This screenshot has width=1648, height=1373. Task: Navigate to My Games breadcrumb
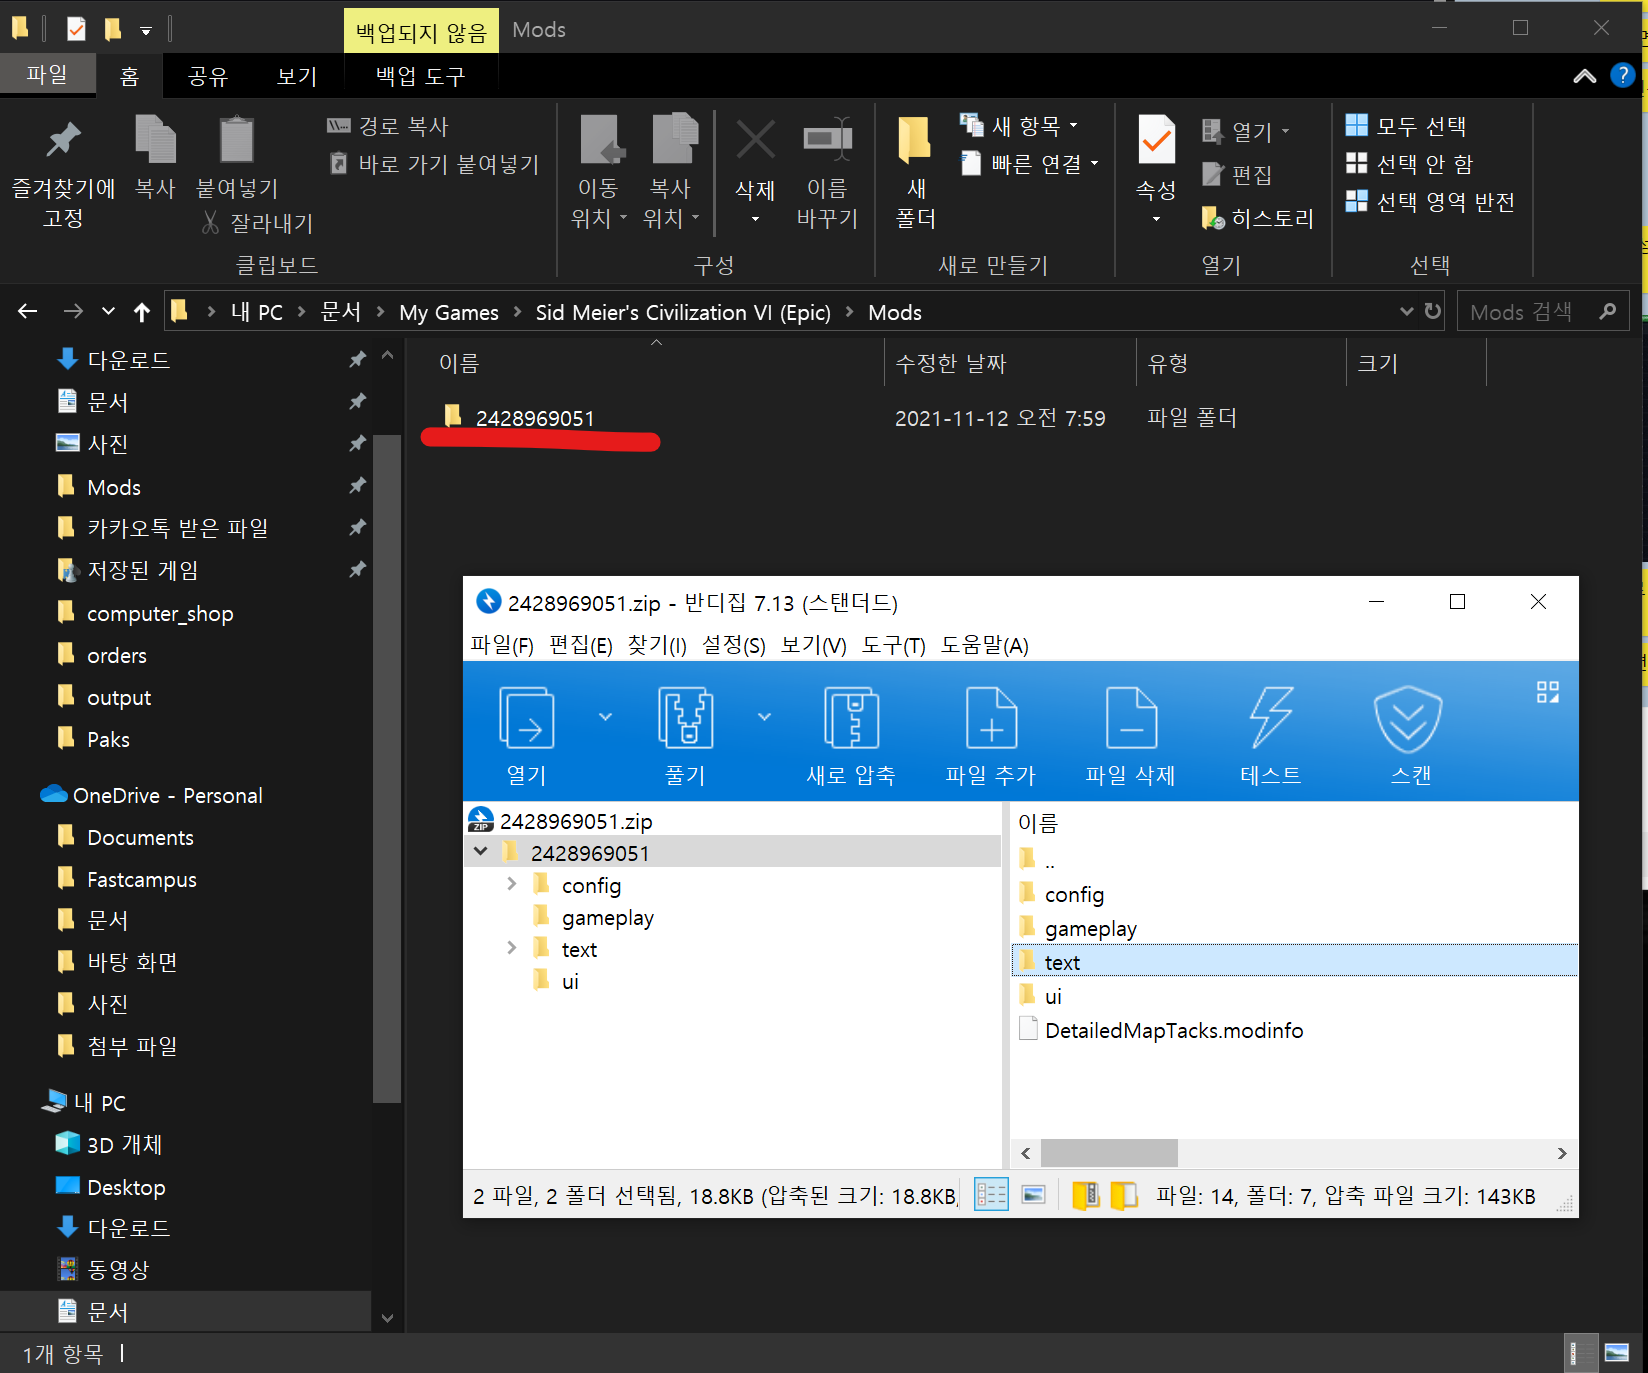pos(449,312)
